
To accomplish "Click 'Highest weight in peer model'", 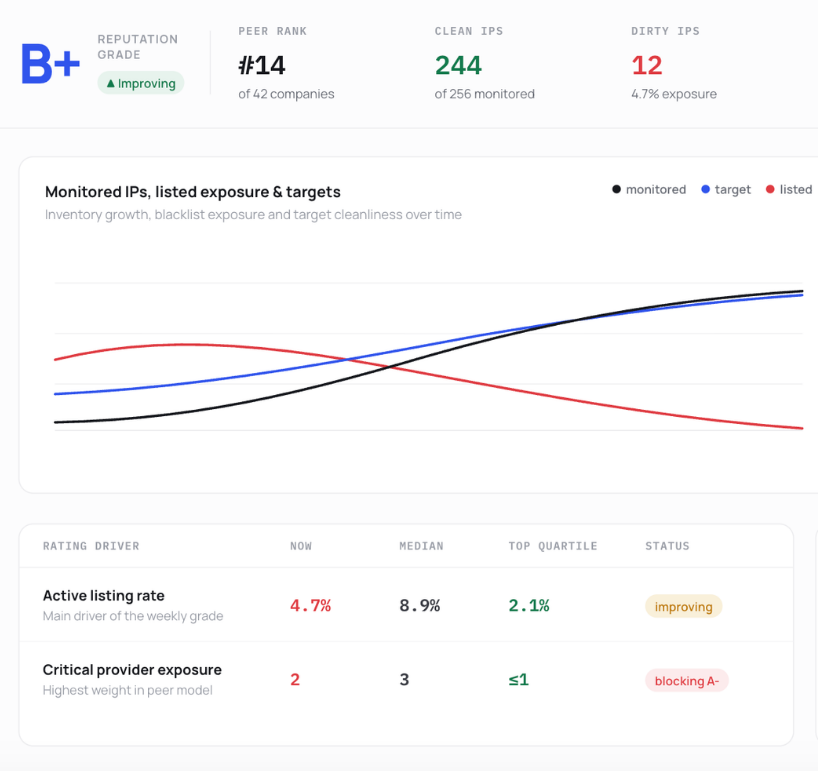I will click(128, 690).
